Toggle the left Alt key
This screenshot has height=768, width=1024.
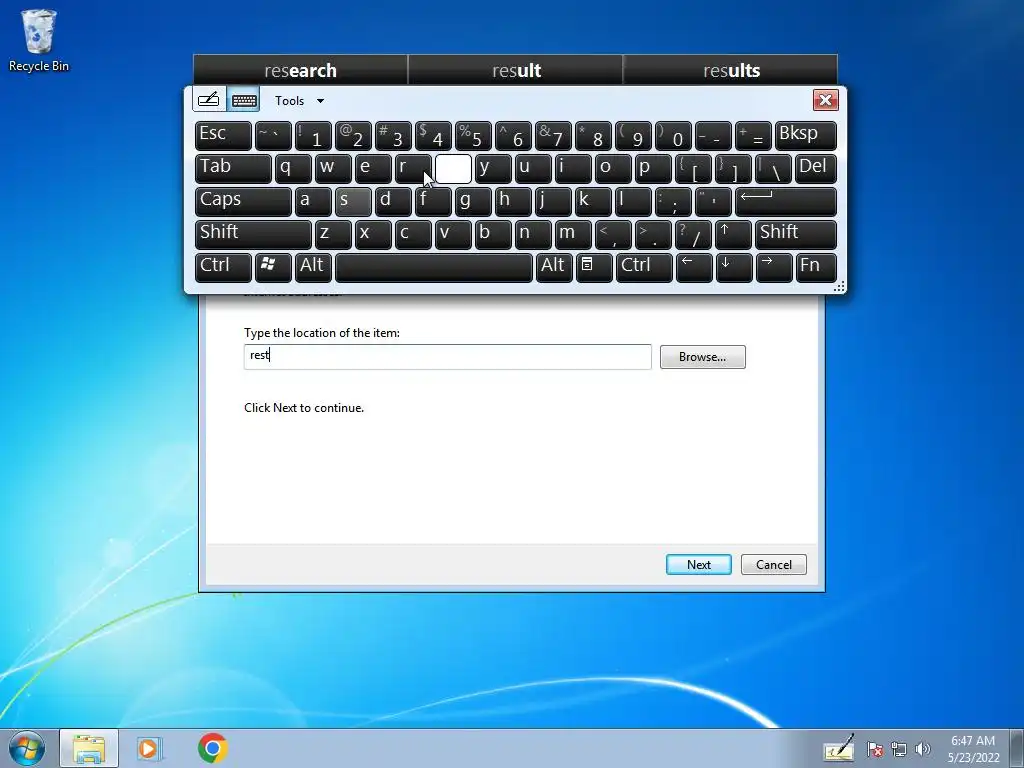[x=313, y=267]
